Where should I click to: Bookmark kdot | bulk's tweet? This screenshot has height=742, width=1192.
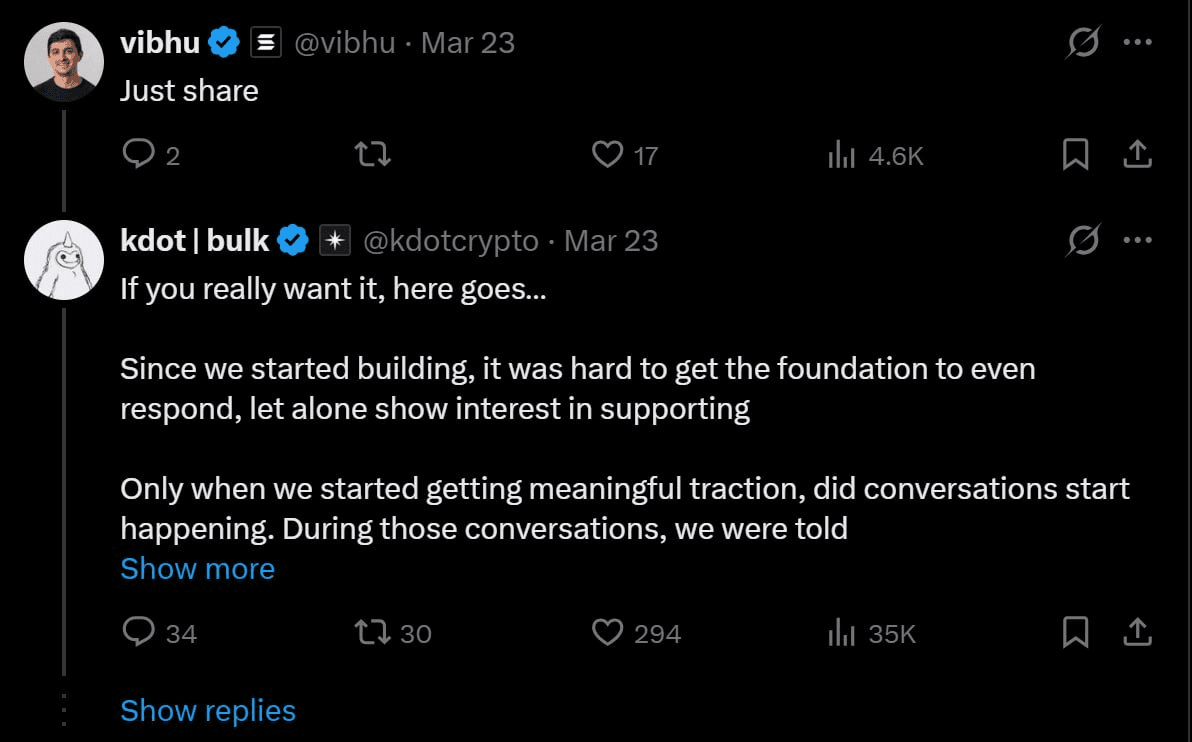click(1075, 632)
